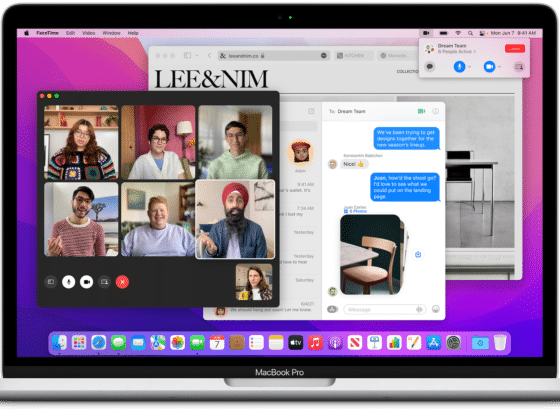Image resolution: width=560 pixels, height=420 pixels.
Task: Open App Store from the Dock
Action: tap(433, 343)
